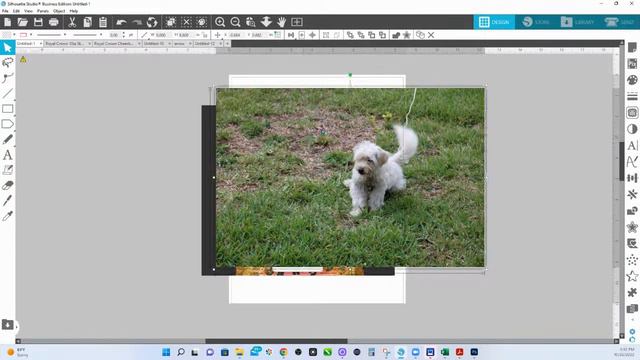
Task: Click the circular-arrows sync icon in toolbar
Action: pos(152,22)
